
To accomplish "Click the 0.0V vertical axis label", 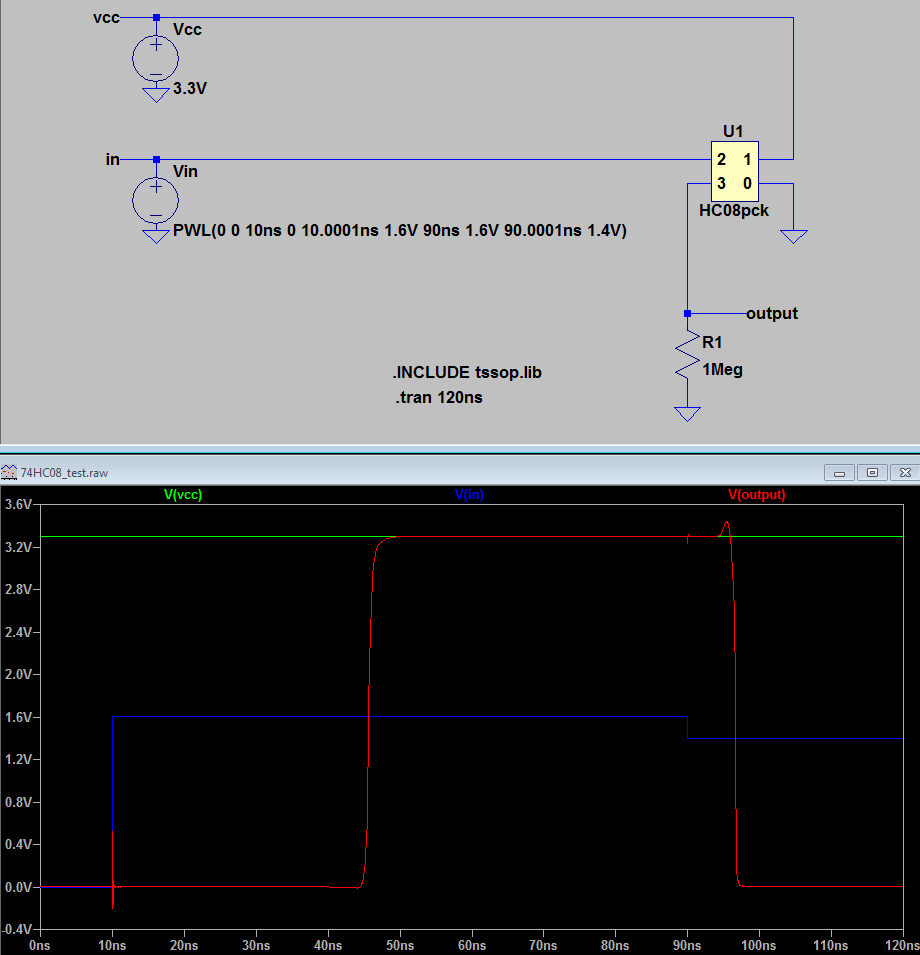I will [18, 887].
